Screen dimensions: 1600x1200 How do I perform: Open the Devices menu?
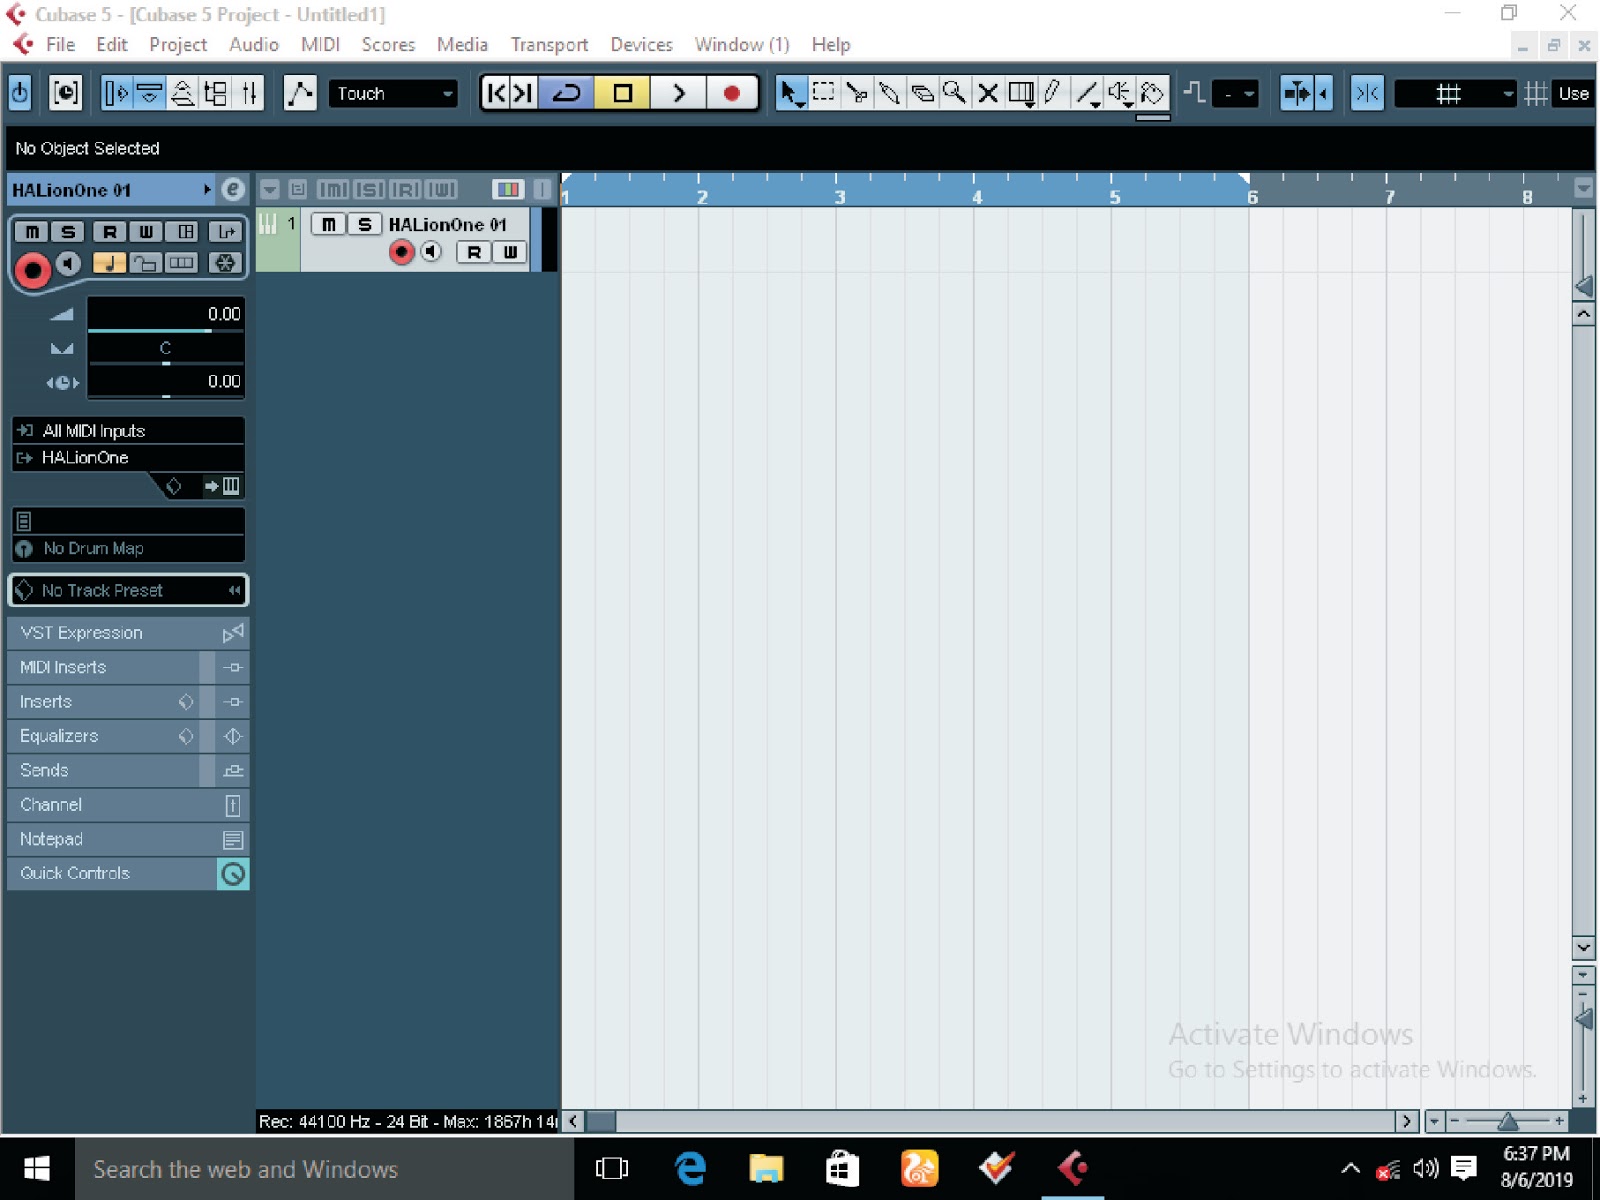(641, 45)
